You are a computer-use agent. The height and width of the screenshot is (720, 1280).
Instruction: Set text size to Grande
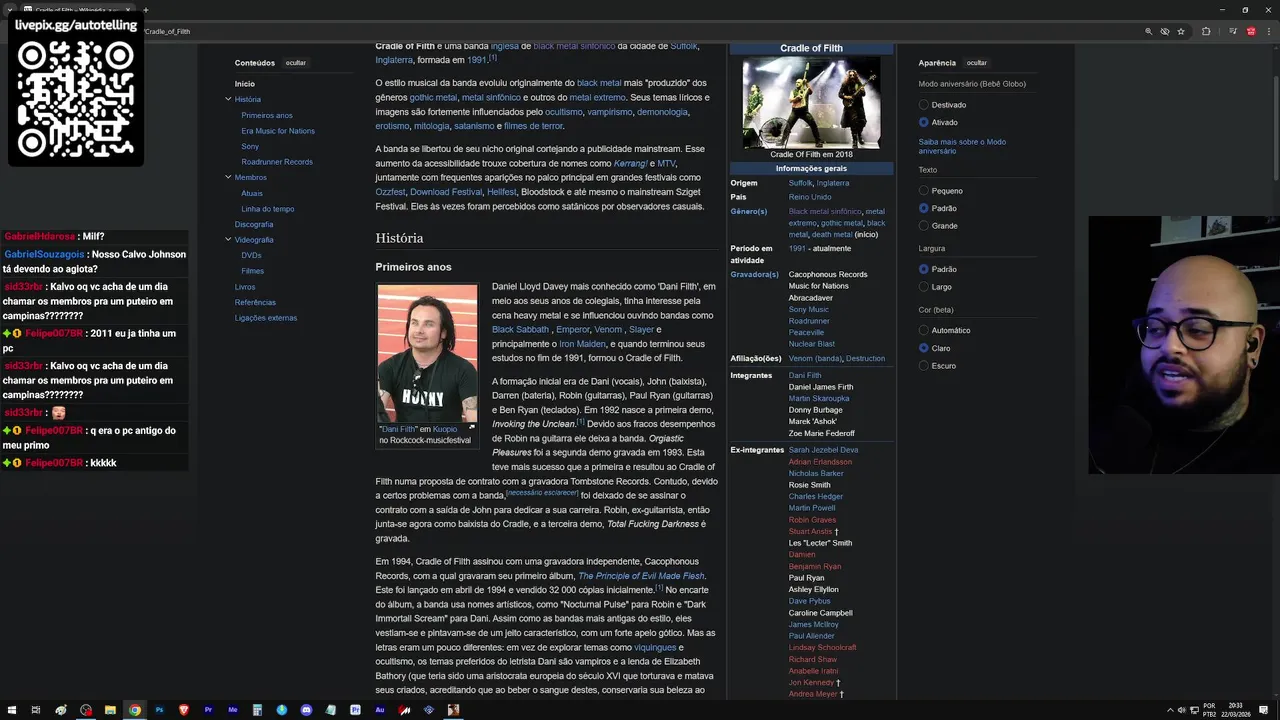click(924, 226)
